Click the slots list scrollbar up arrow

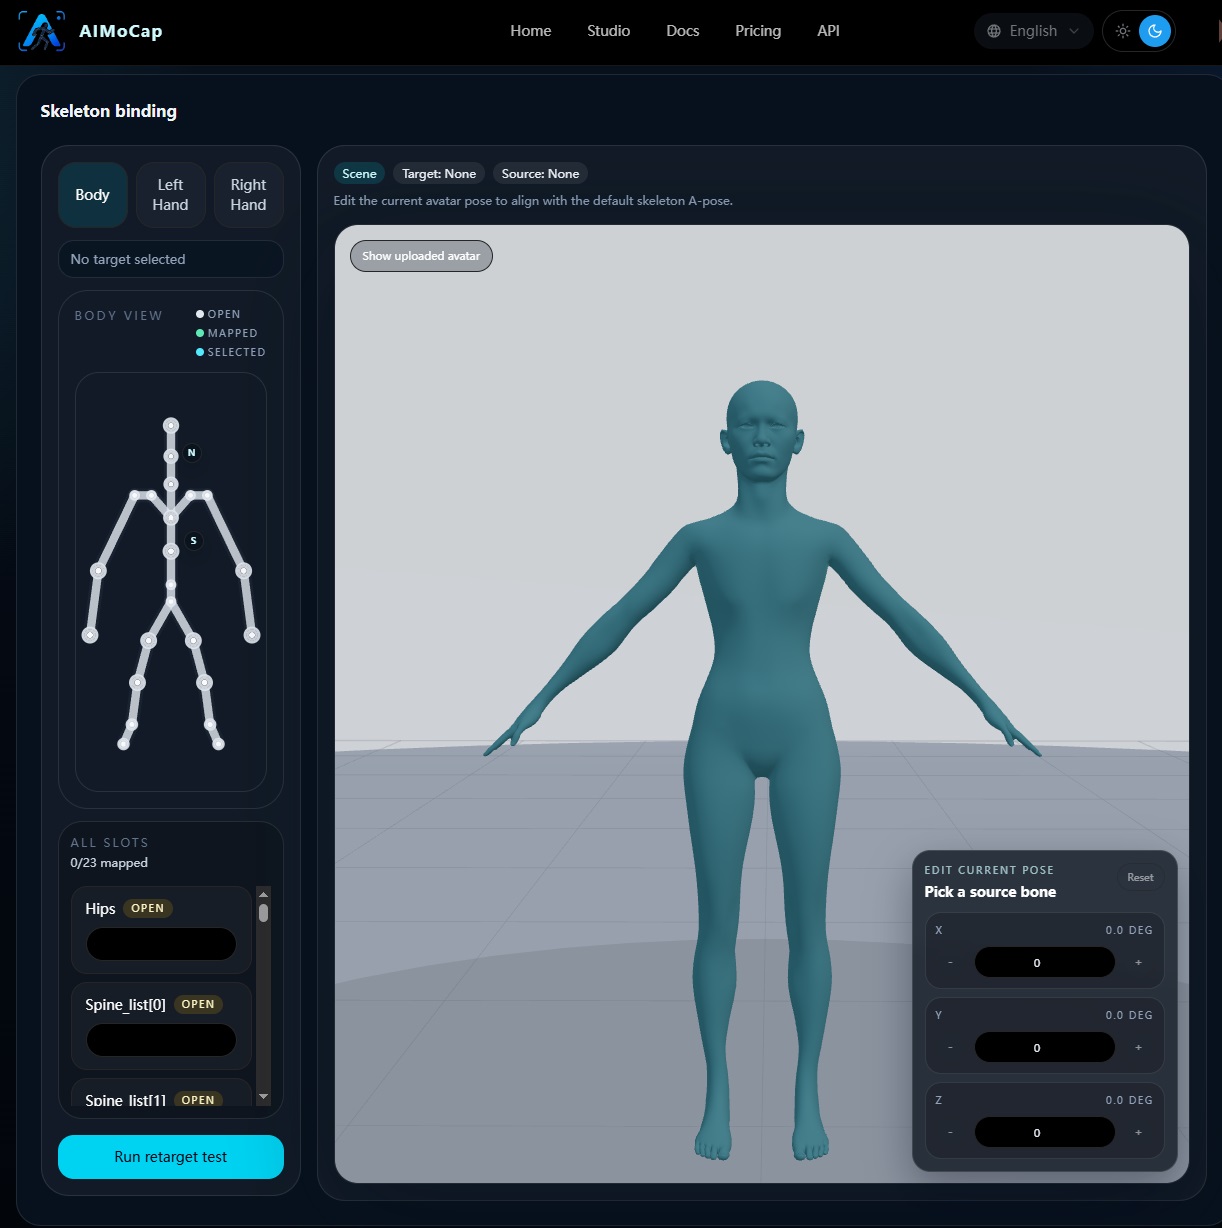264,894
